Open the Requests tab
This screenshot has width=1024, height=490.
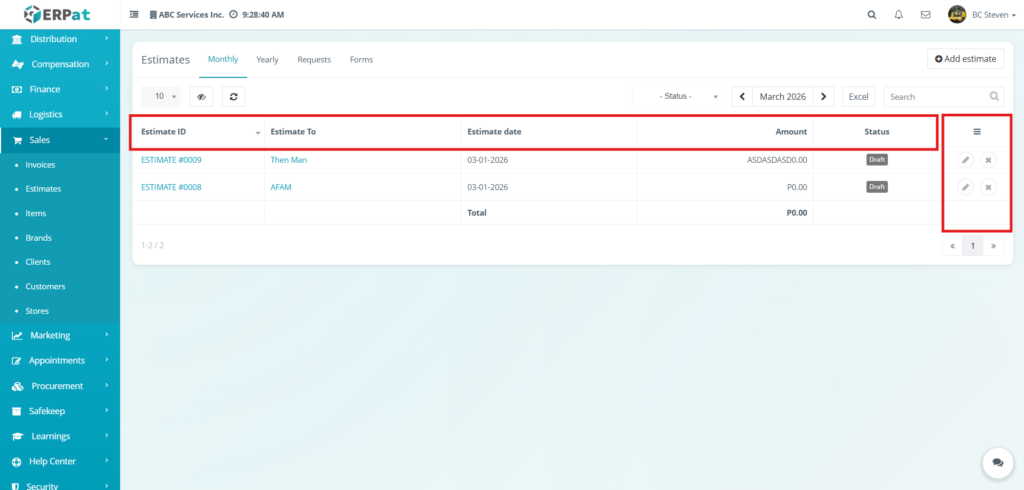314,60
